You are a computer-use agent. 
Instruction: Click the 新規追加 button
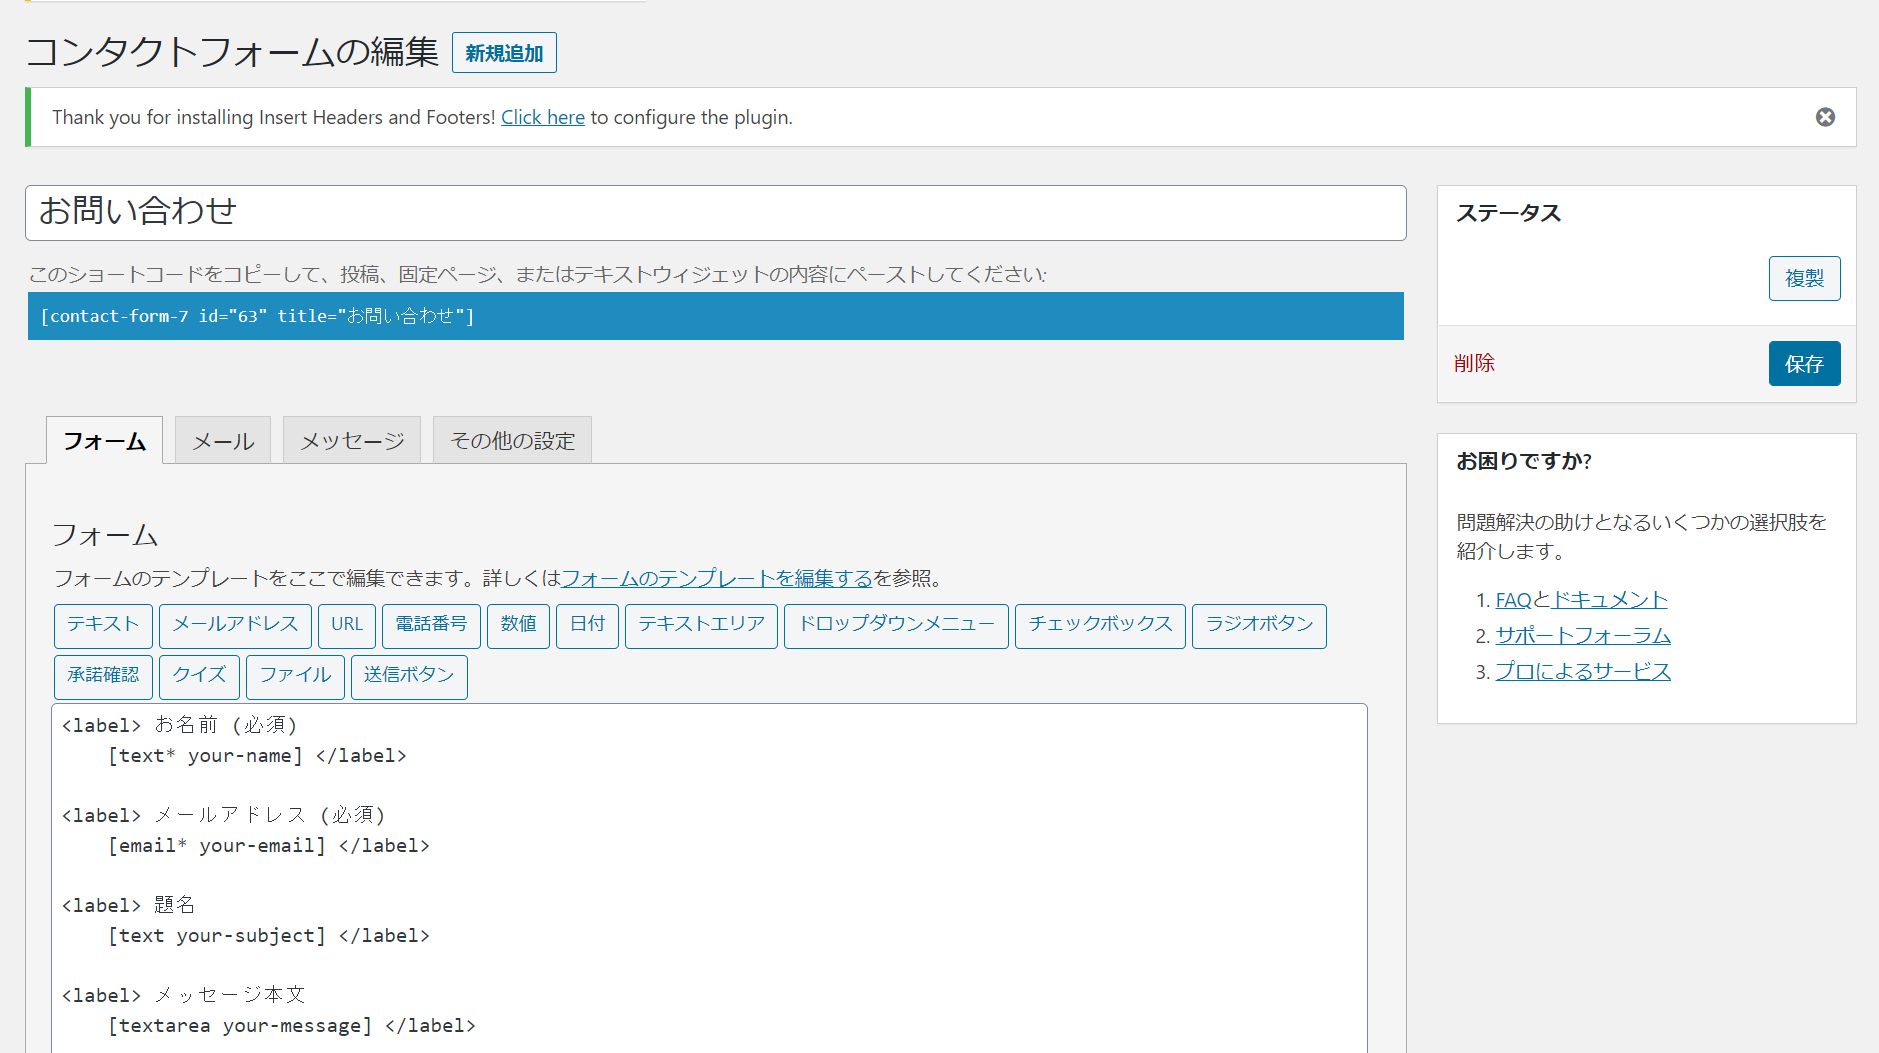(x=504, y=53)
